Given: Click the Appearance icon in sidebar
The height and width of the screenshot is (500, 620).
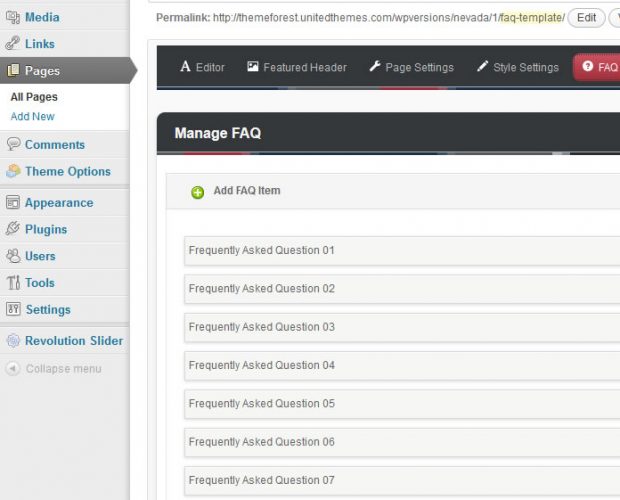Looking at the screenshot, I should coord(12,203).
